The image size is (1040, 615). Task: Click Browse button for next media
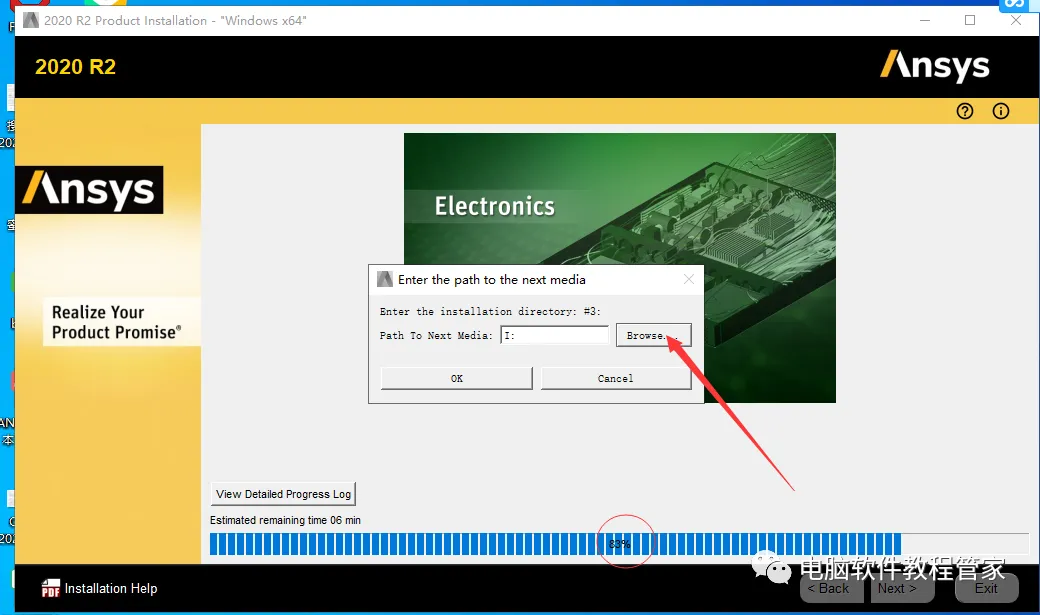tap(653, 335)
